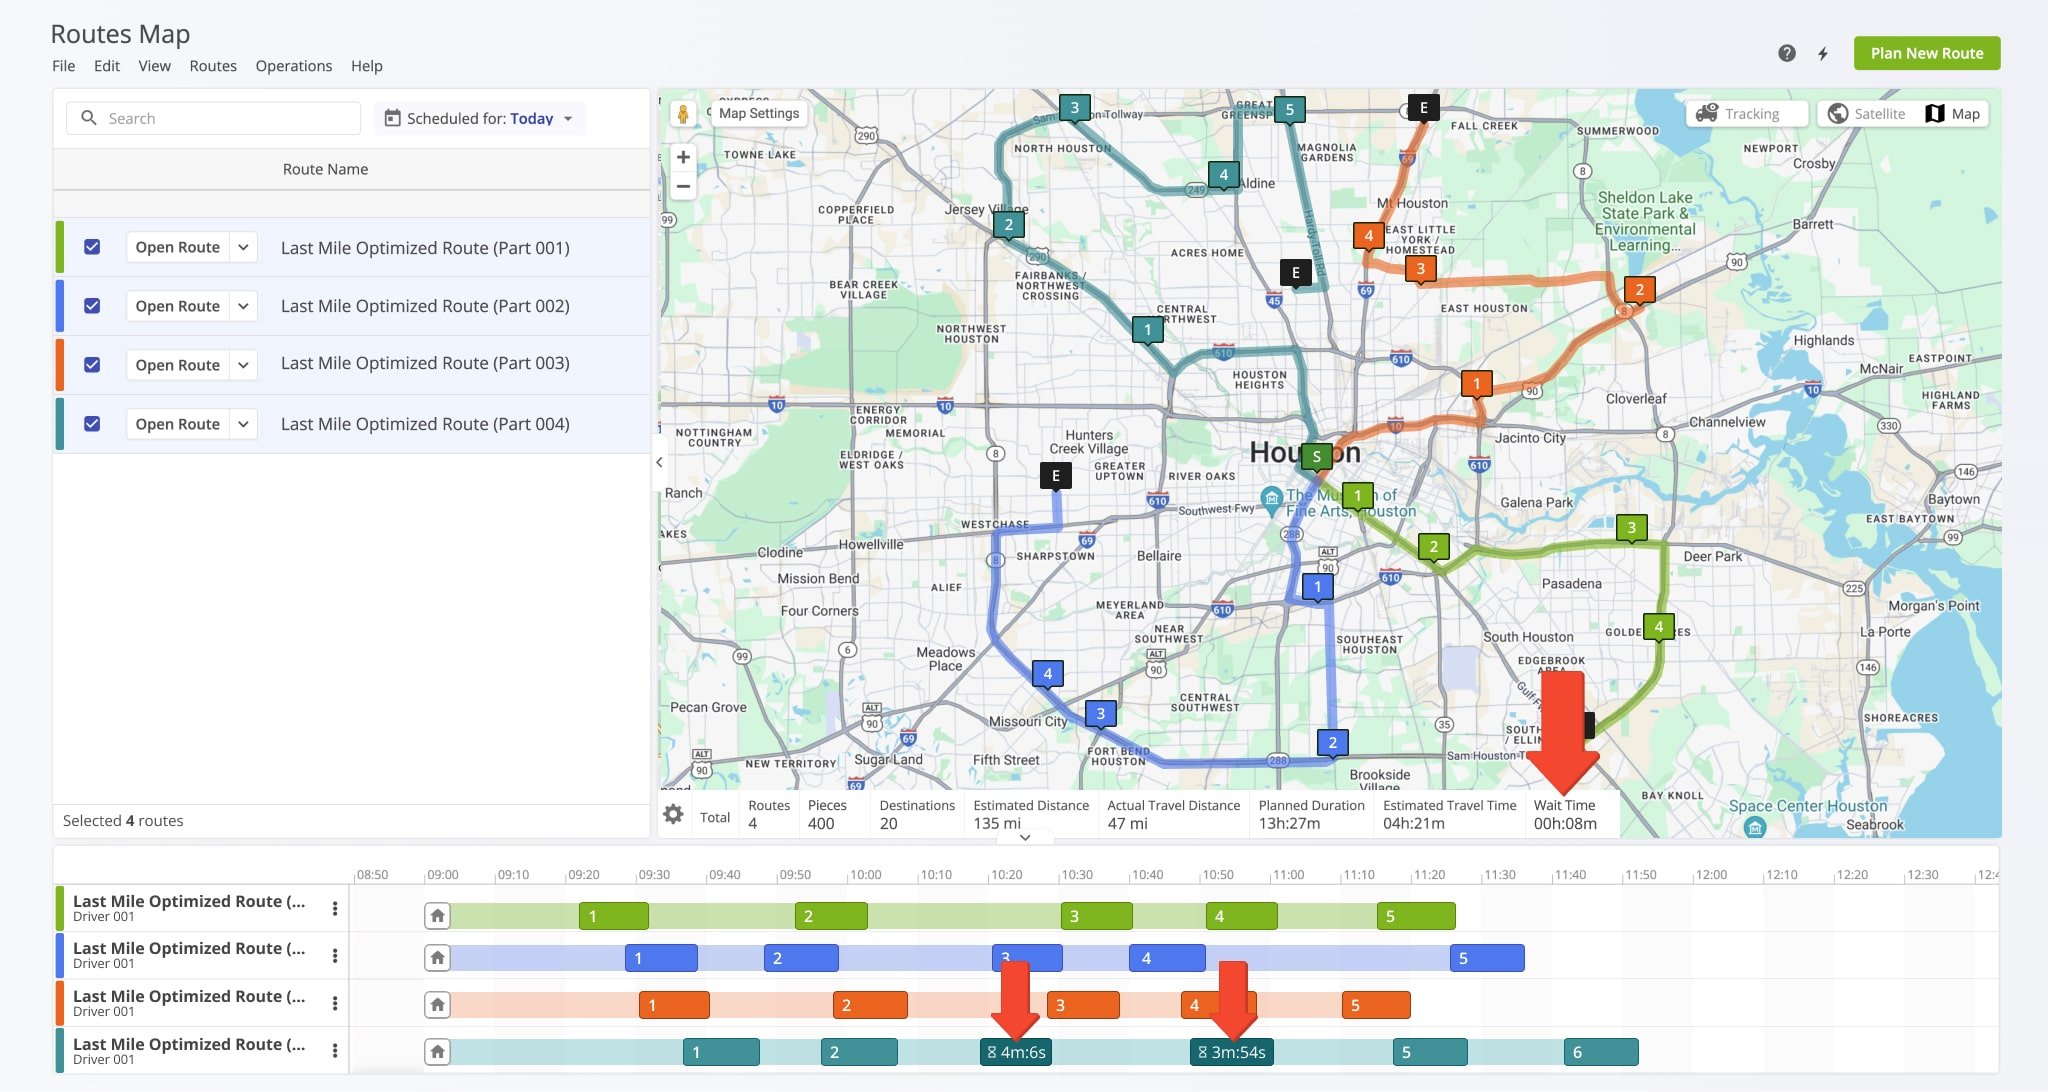Click the lightning bolt icon
Viewport: 2048px width, 1092px height.
pyautogui.click(x=1823, y=53)
